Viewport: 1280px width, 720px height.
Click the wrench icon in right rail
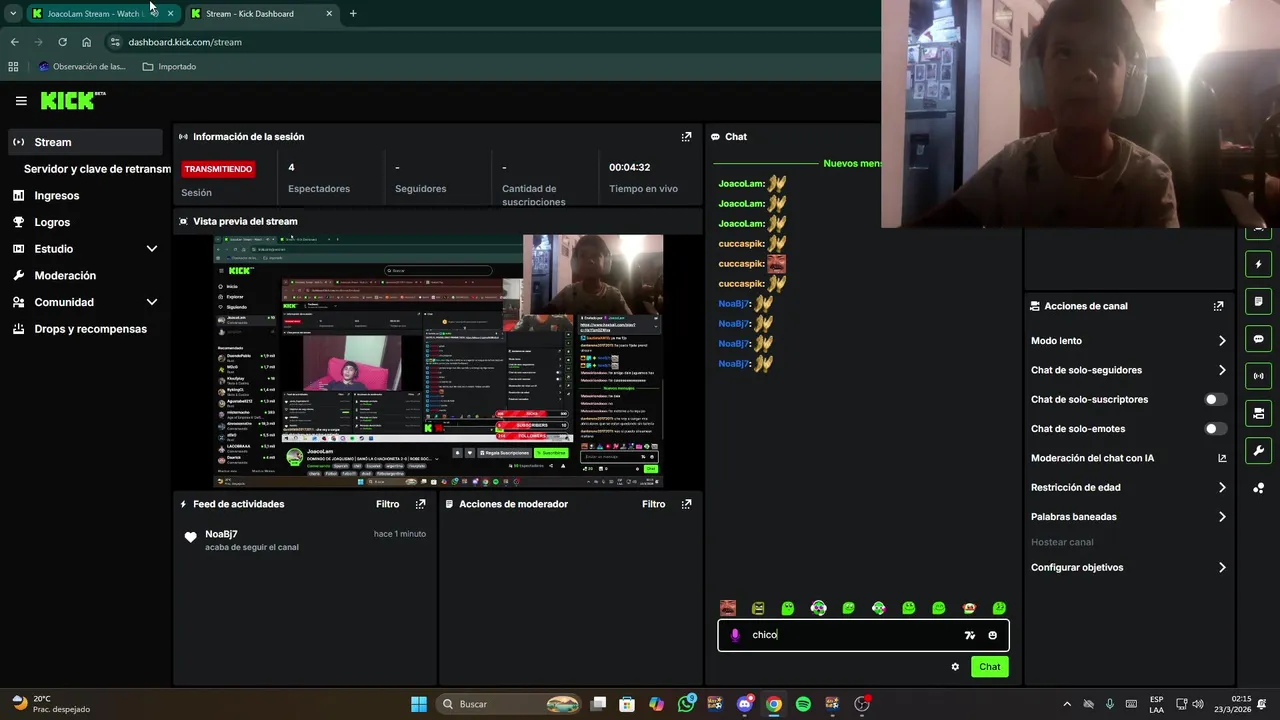1258,450
